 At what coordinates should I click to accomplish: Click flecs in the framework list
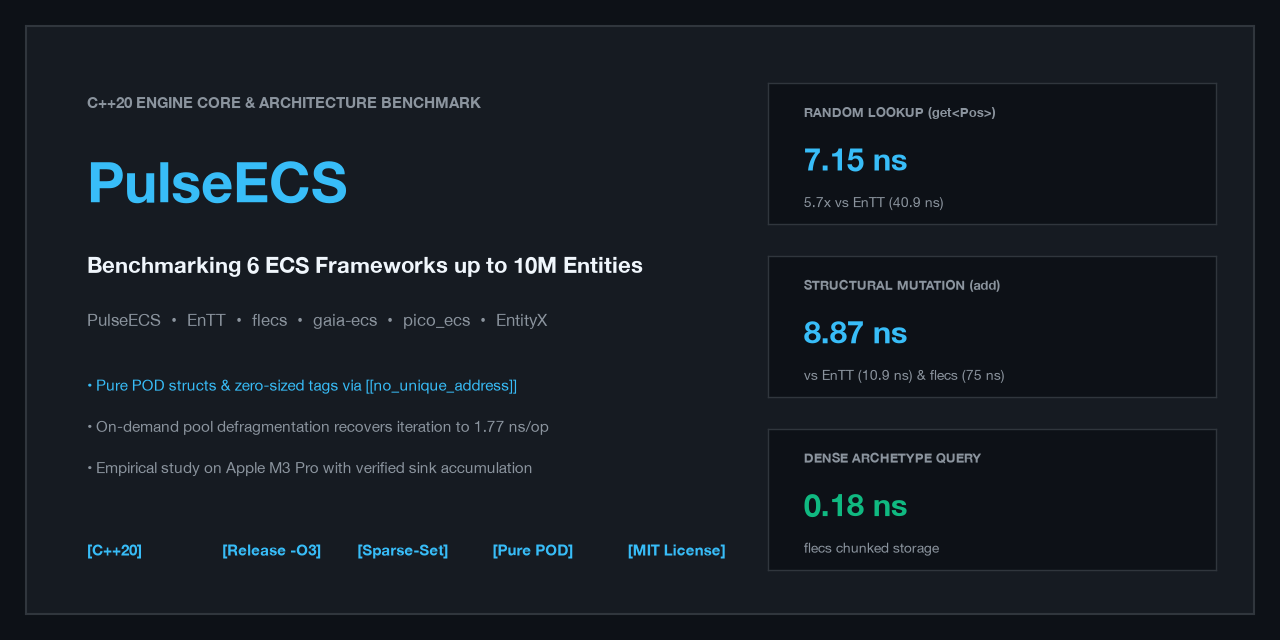click(269, 321)
